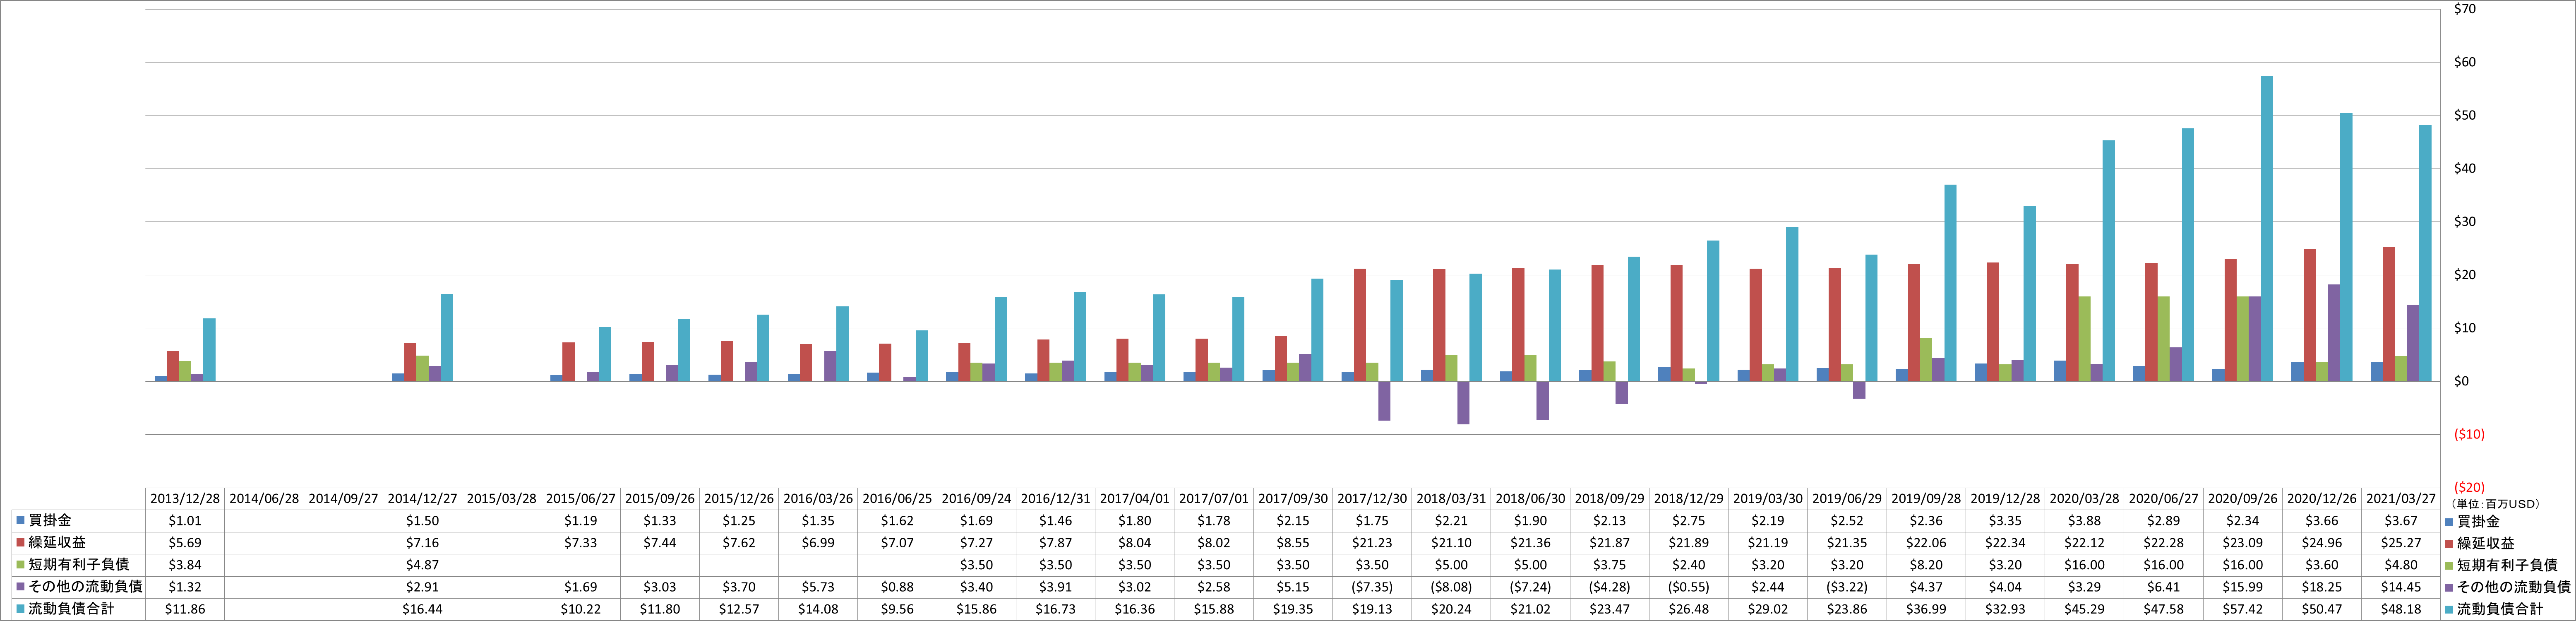2576x621 pixels.
Task: Select the $45.29 total cell for 2020/03/28
Action: (x=2084, y=609)
